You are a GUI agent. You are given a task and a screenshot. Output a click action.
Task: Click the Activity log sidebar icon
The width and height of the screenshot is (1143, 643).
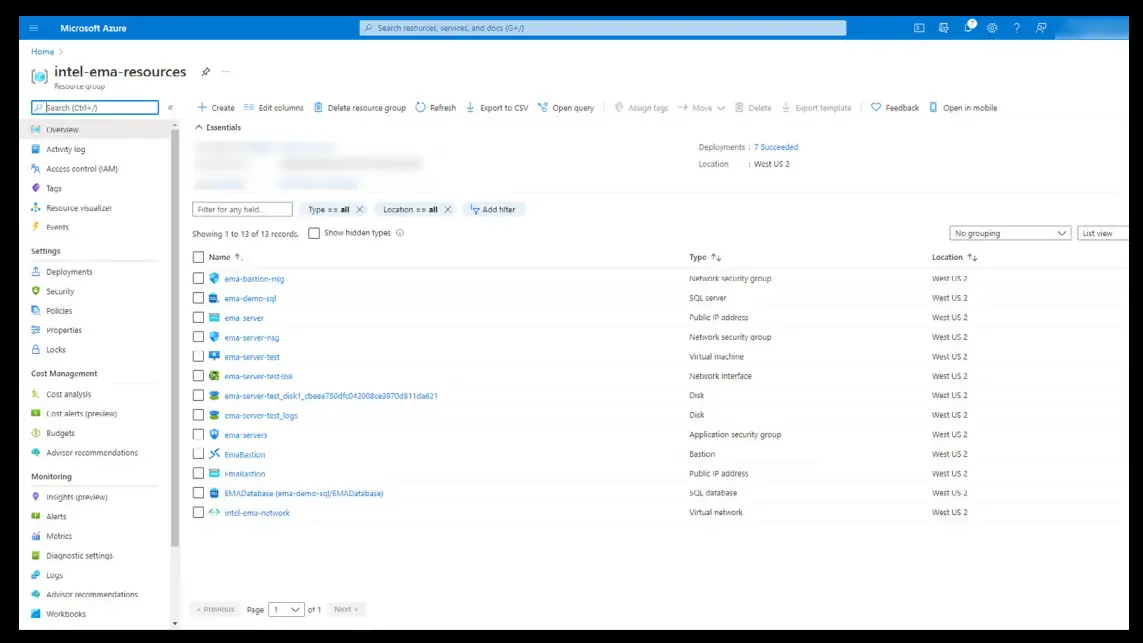pyautogui.click(x=36, y=149)
